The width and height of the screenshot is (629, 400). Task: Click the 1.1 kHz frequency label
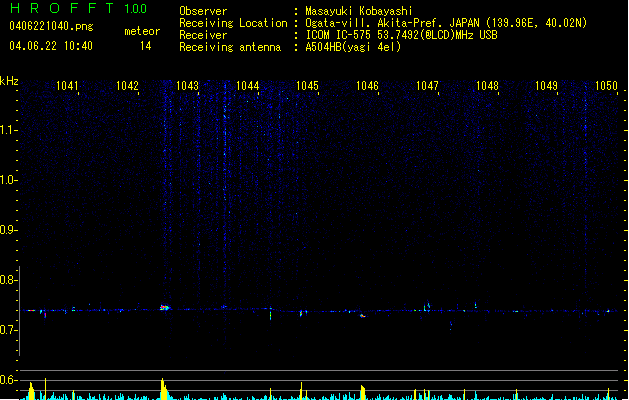tap(8, 130)
